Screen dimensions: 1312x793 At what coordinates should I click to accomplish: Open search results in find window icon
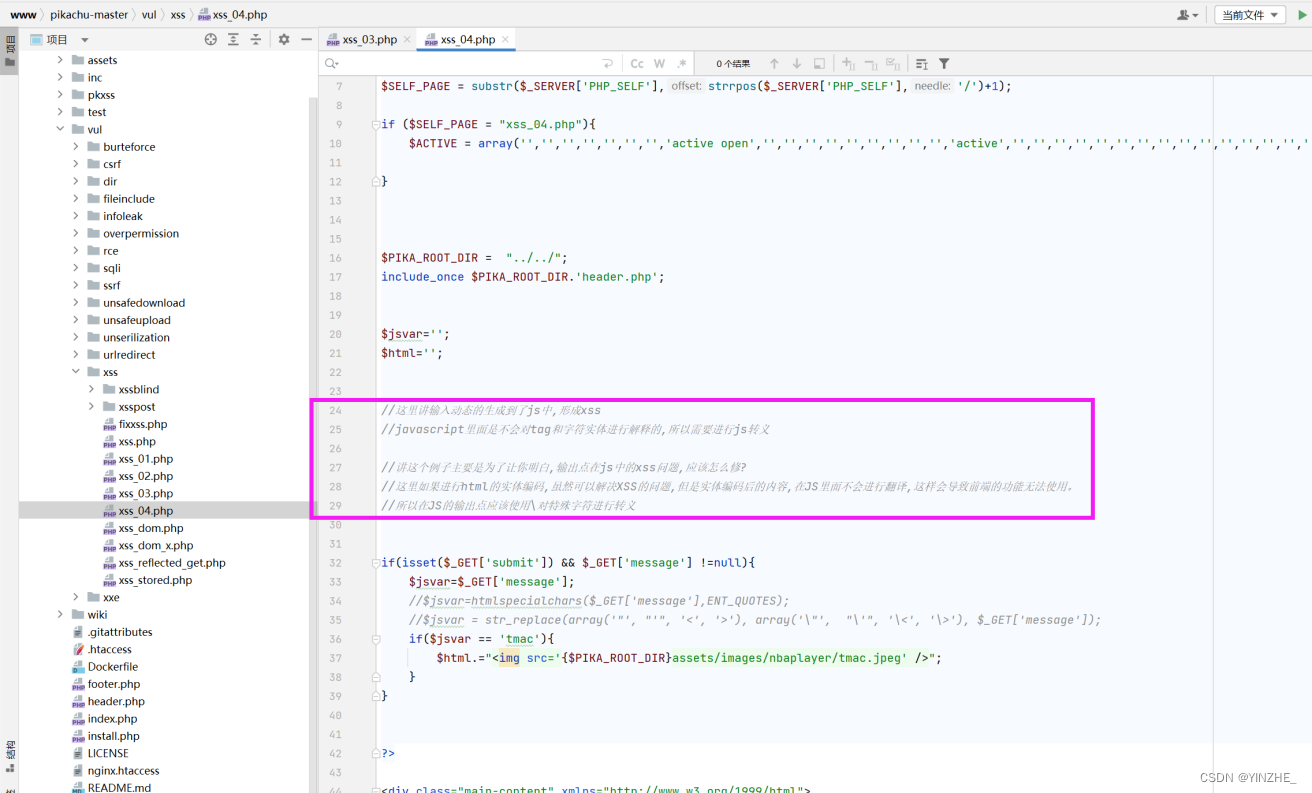pos(922,64)
